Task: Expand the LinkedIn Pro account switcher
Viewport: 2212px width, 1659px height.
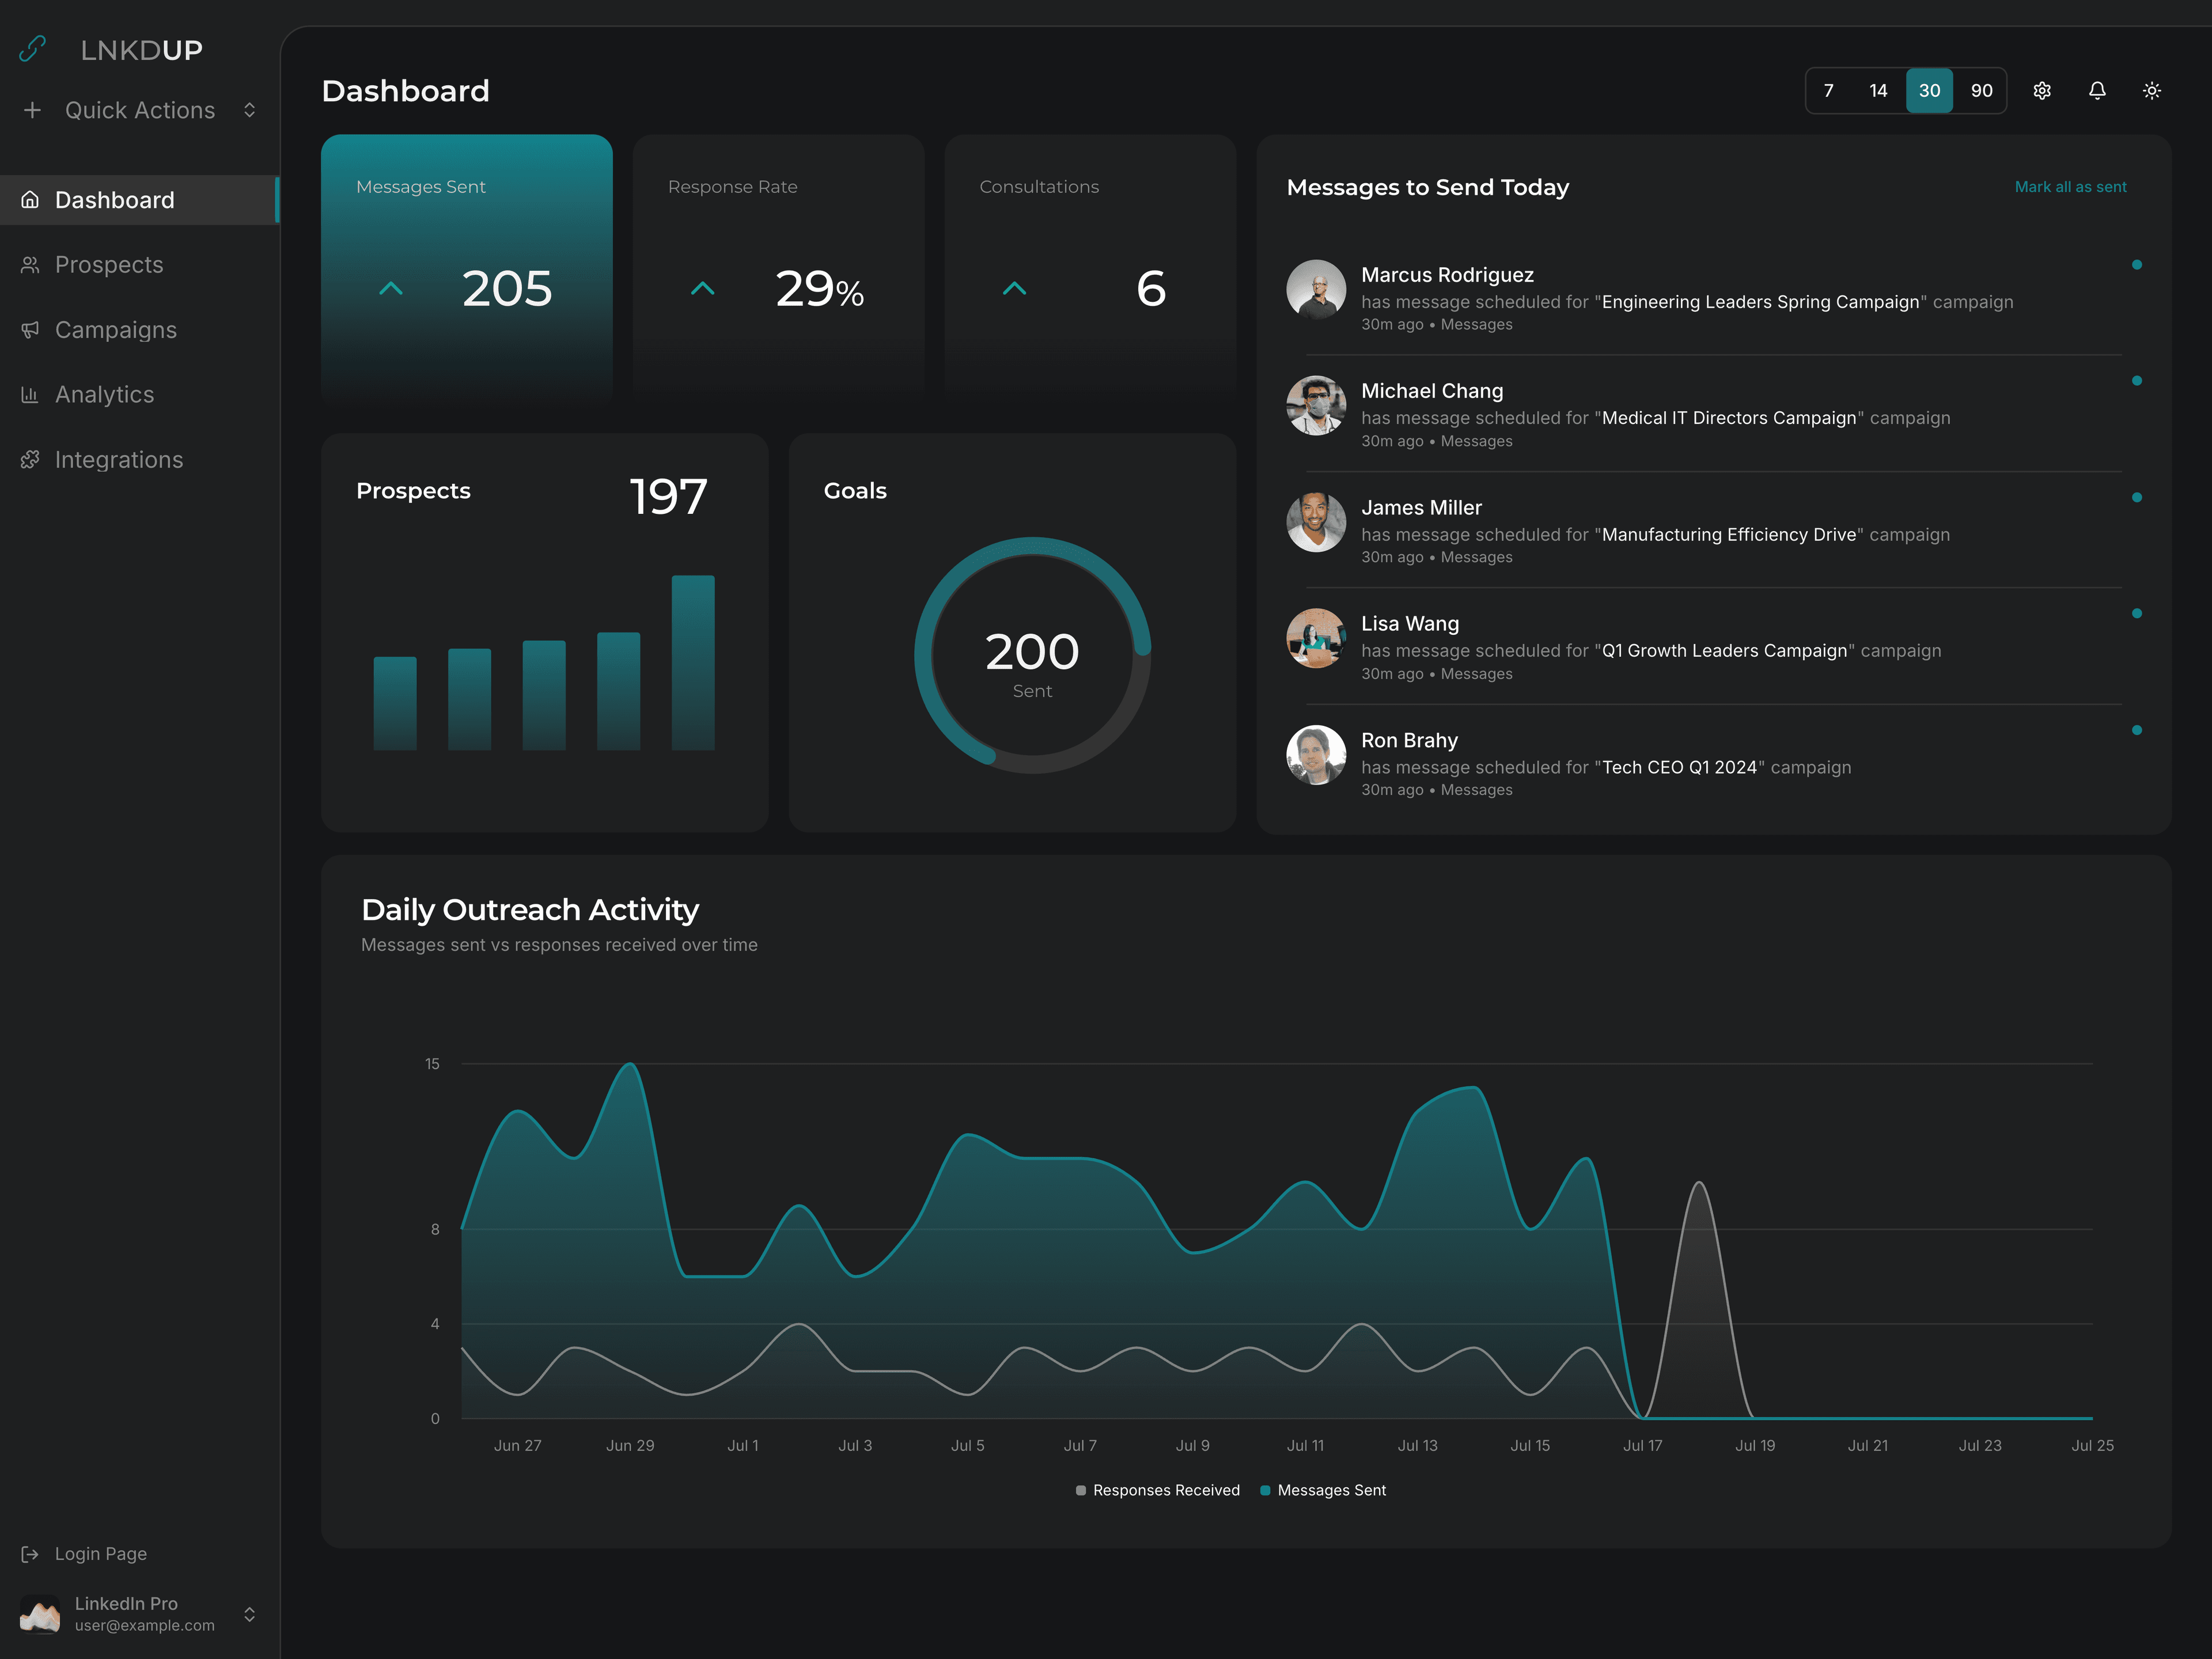Action: click(249, 1614)
